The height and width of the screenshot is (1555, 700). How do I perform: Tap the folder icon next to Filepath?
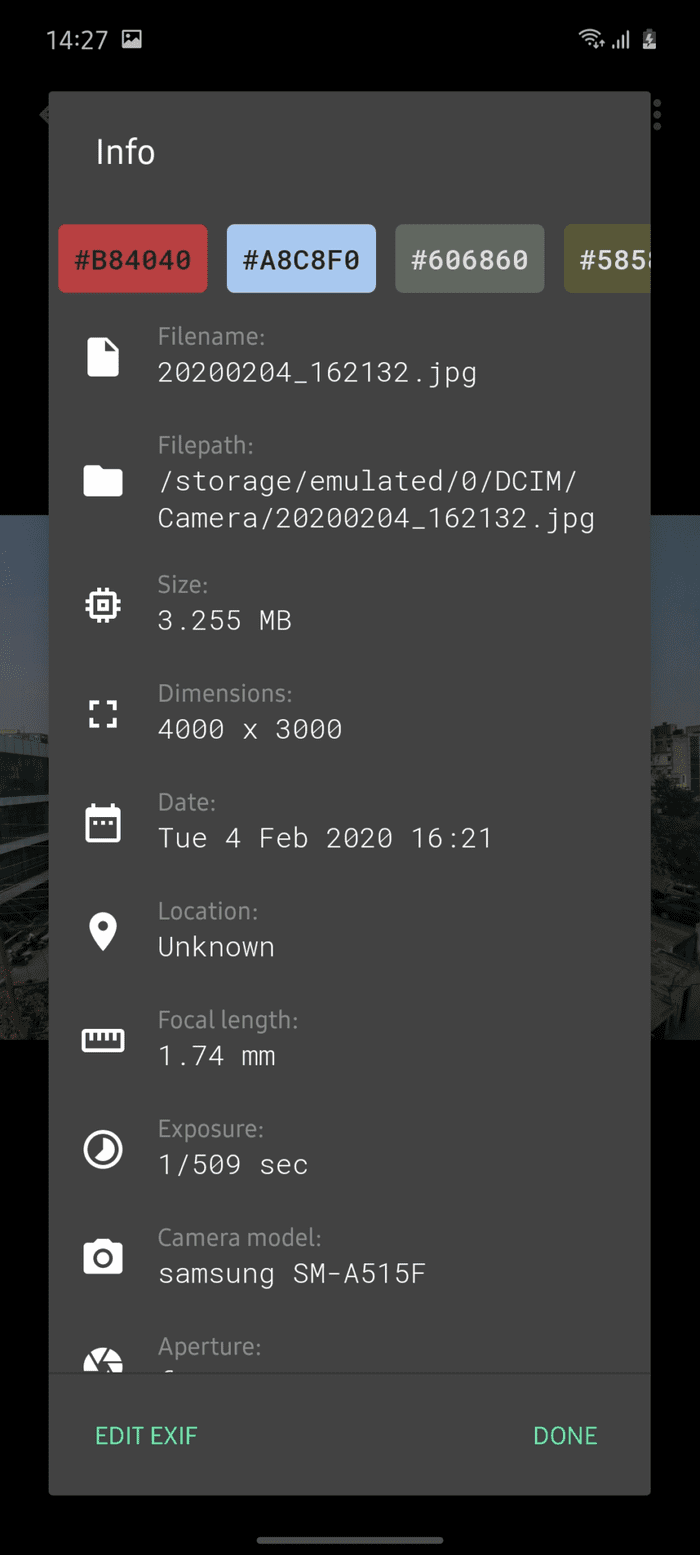coord(103,482)
